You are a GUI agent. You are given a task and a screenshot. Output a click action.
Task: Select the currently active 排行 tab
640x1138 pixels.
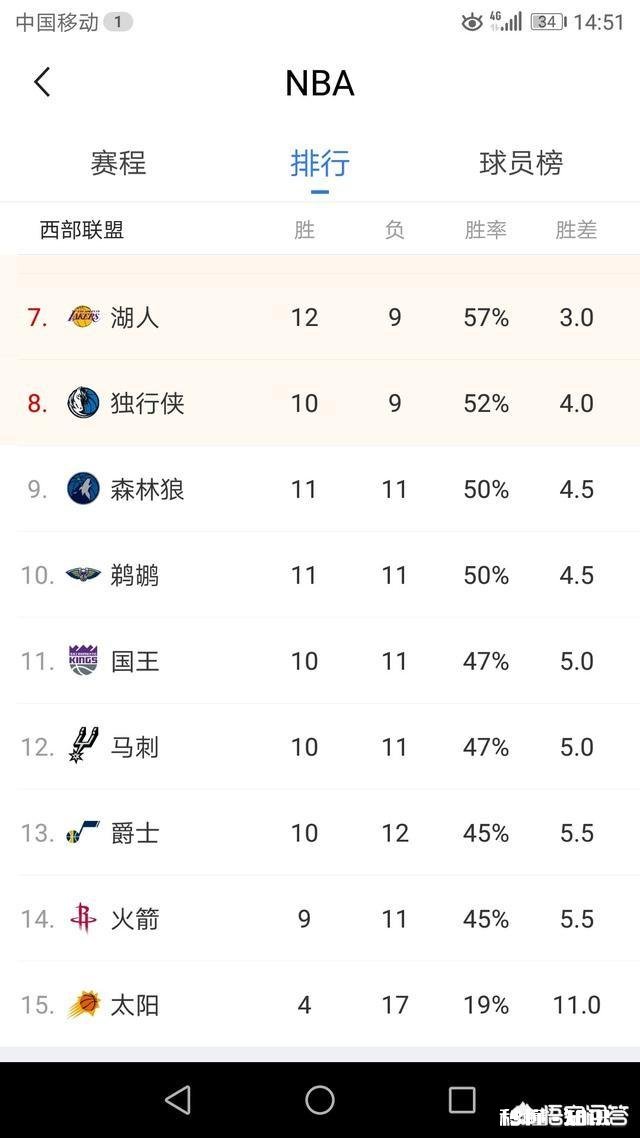tap(320, 164)
